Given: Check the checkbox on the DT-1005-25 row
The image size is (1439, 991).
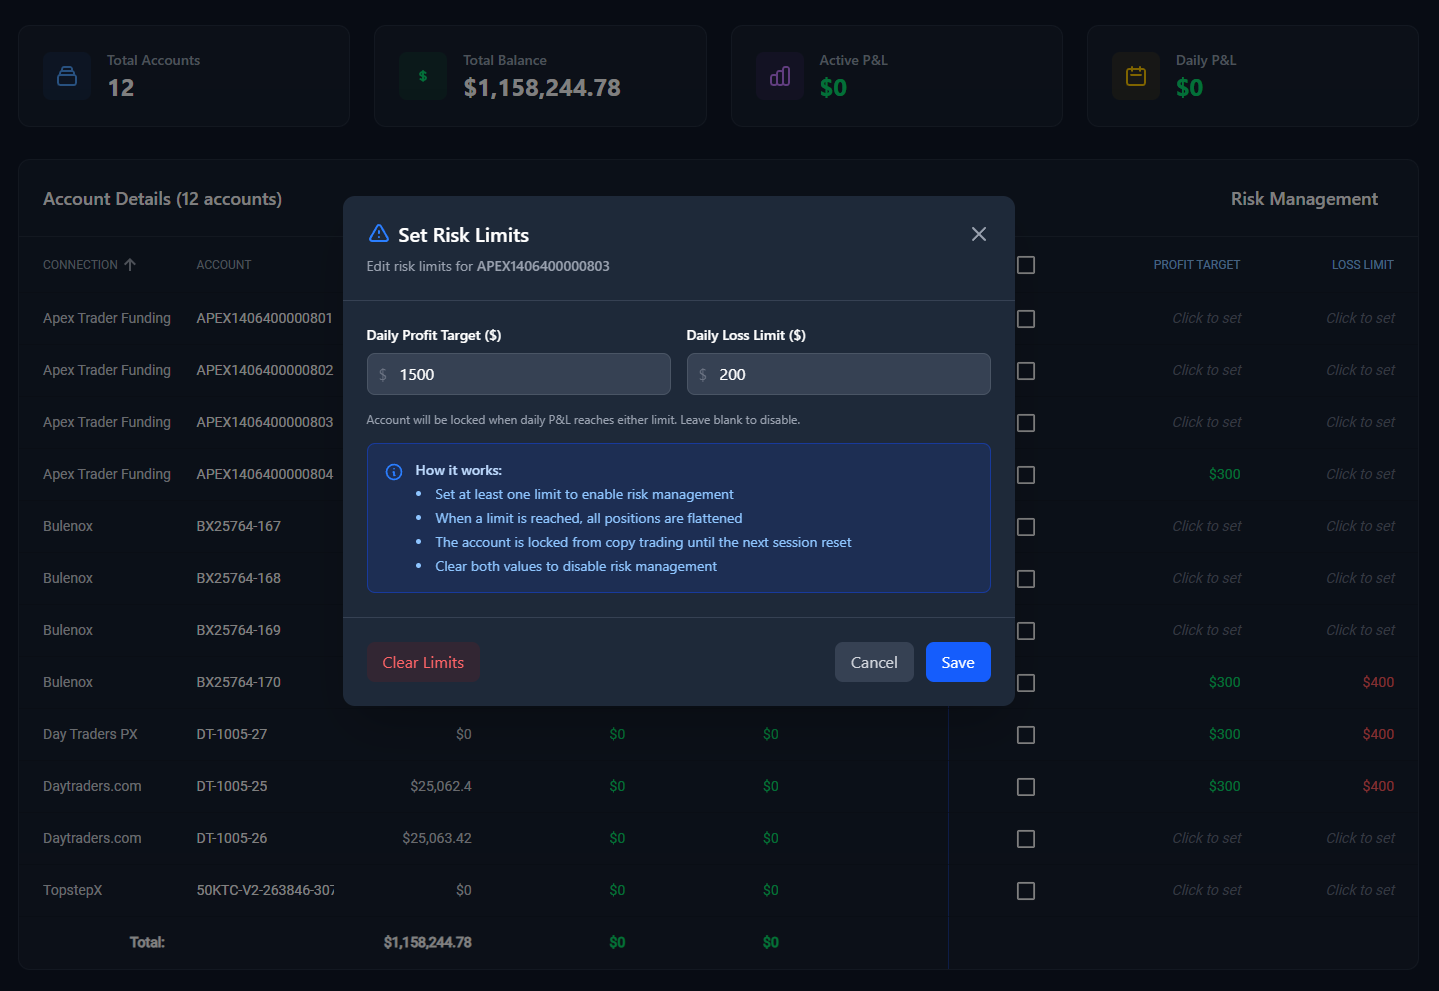Looking at the screenshot, I should (1025, 787).
